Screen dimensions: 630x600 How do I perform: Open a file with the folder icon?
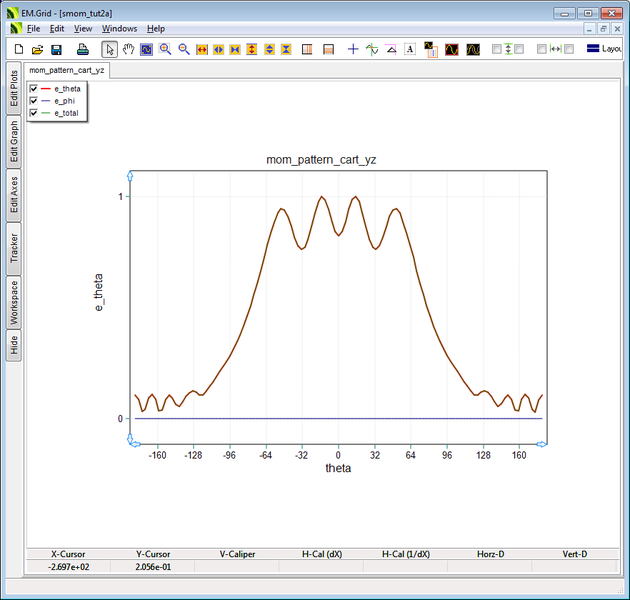pos(37,49)
